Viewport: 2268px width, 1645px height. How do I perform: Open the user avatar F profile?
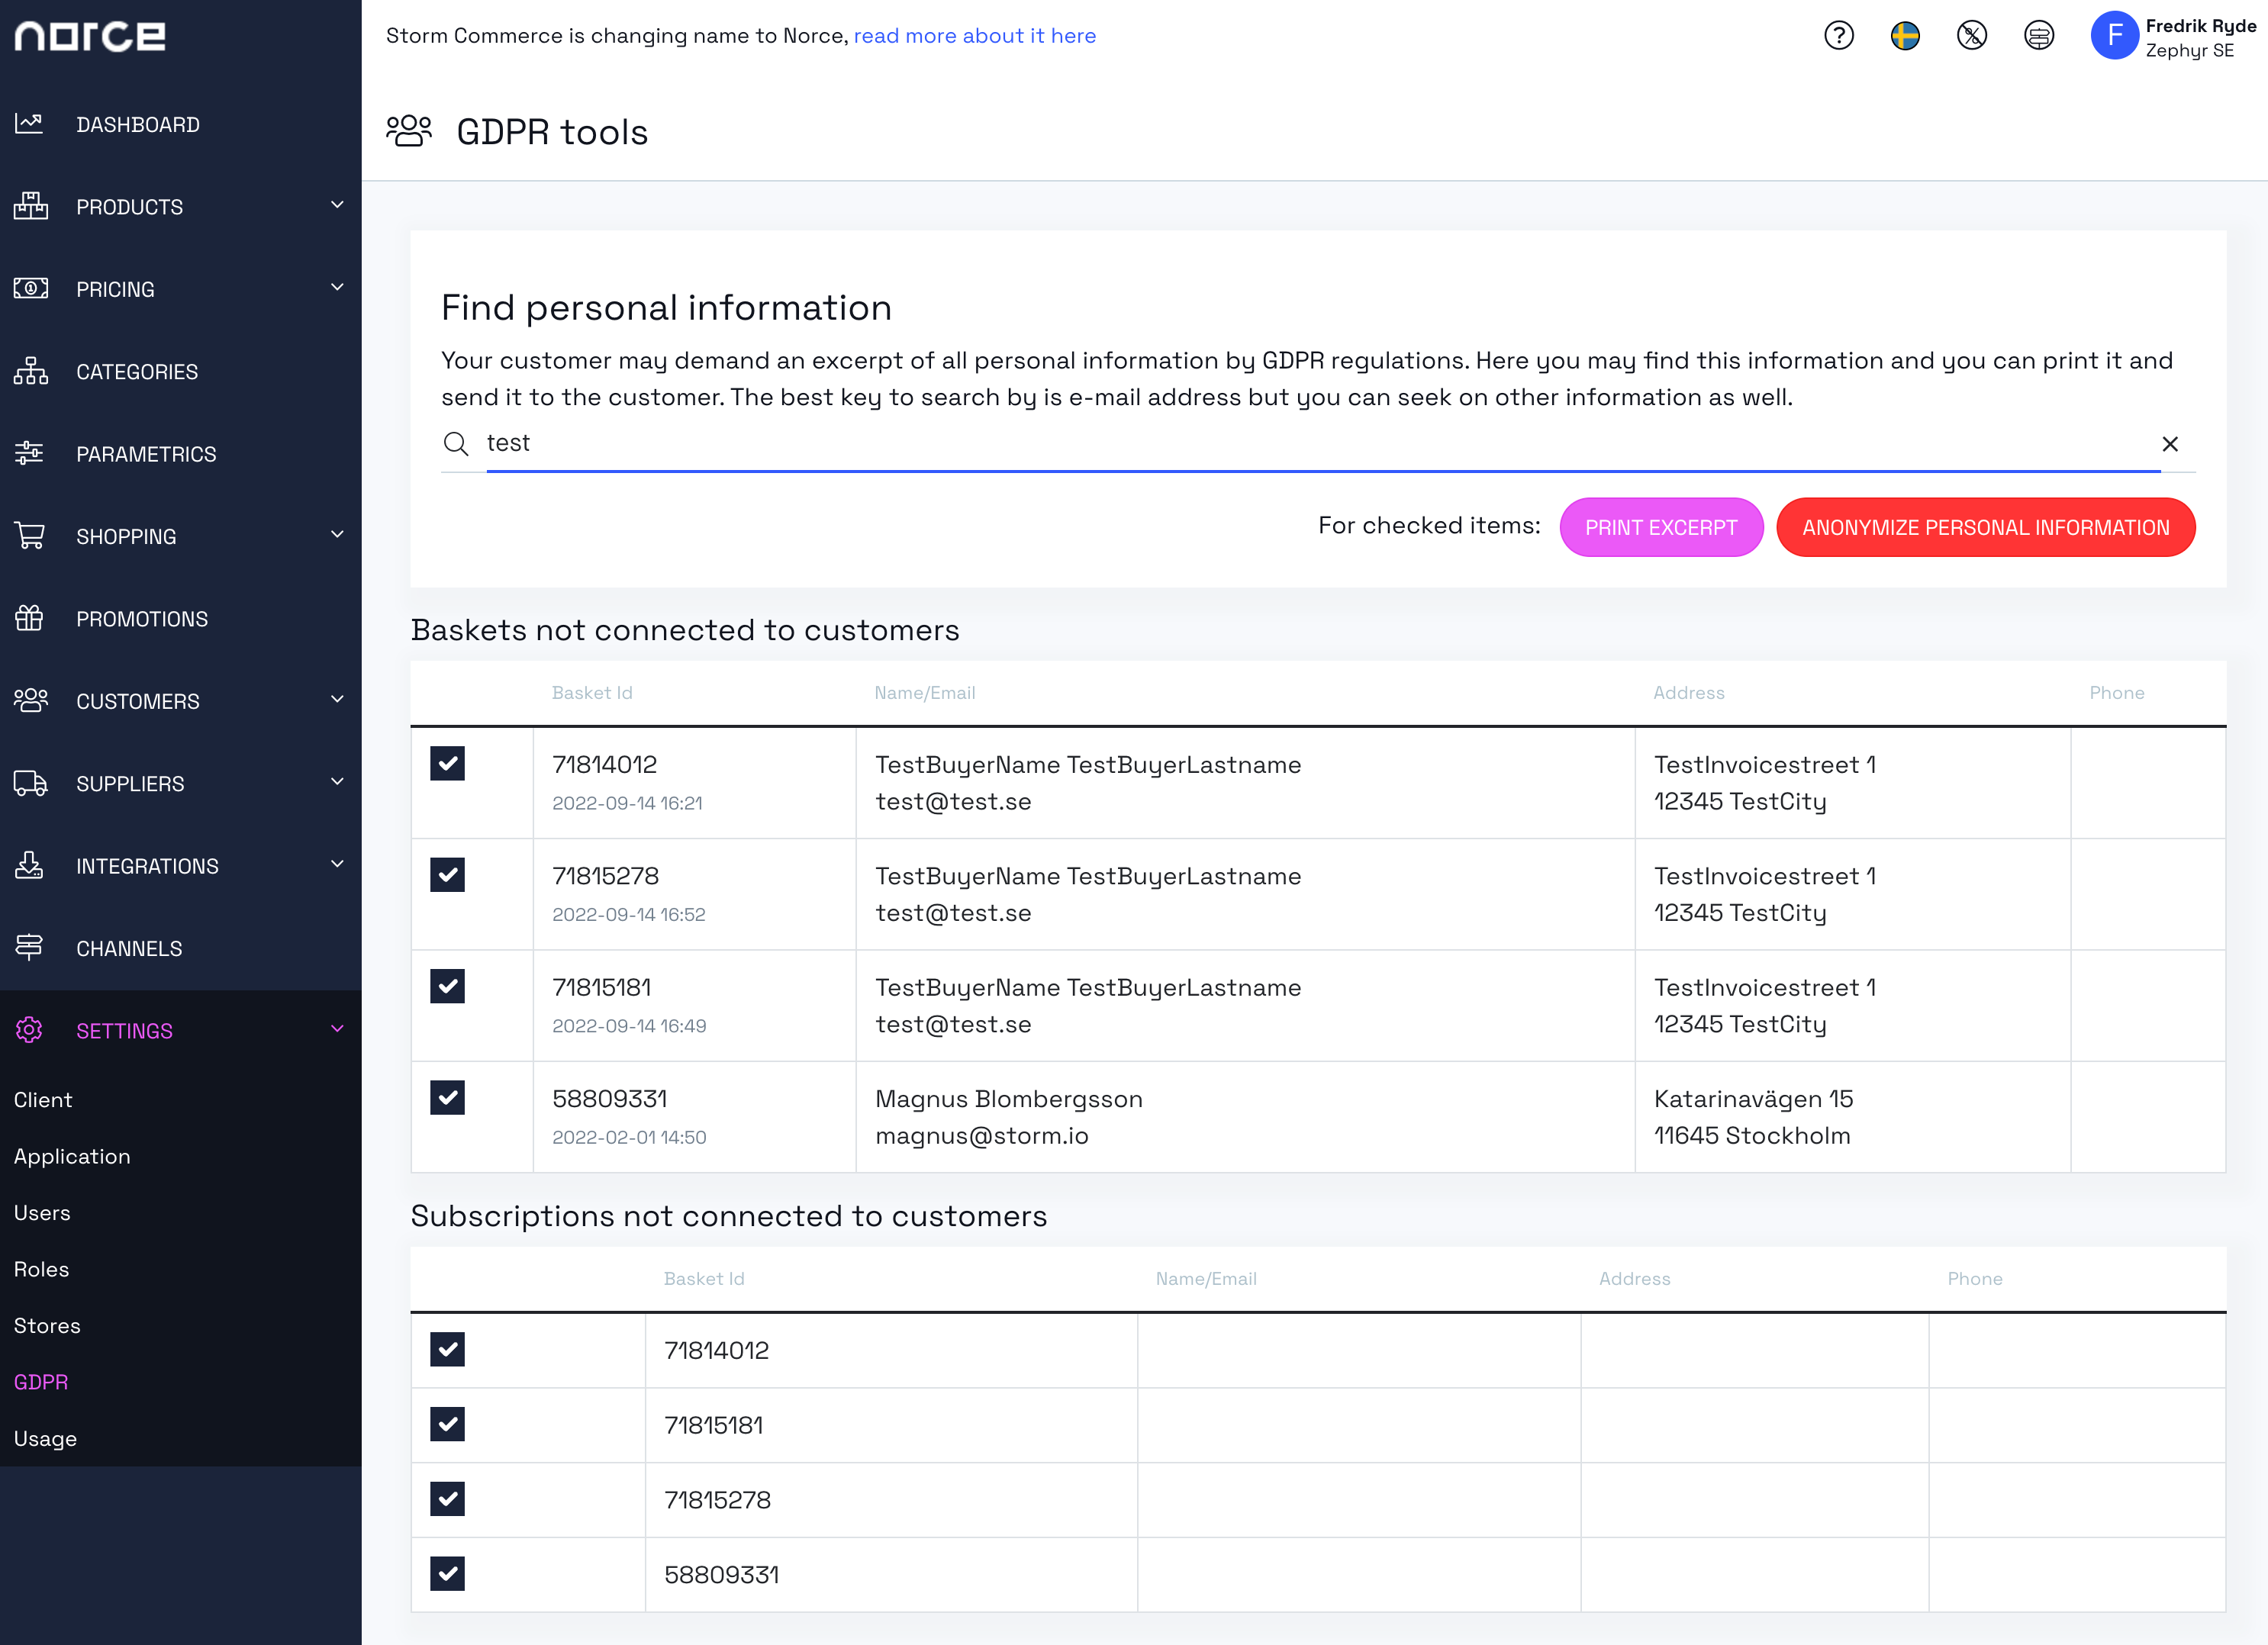pos(2114,36)
